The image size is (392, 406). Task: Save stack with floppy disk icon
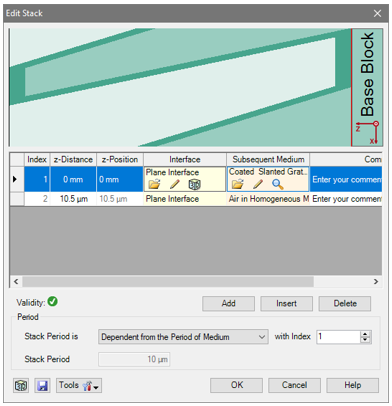tap(42, 386)
